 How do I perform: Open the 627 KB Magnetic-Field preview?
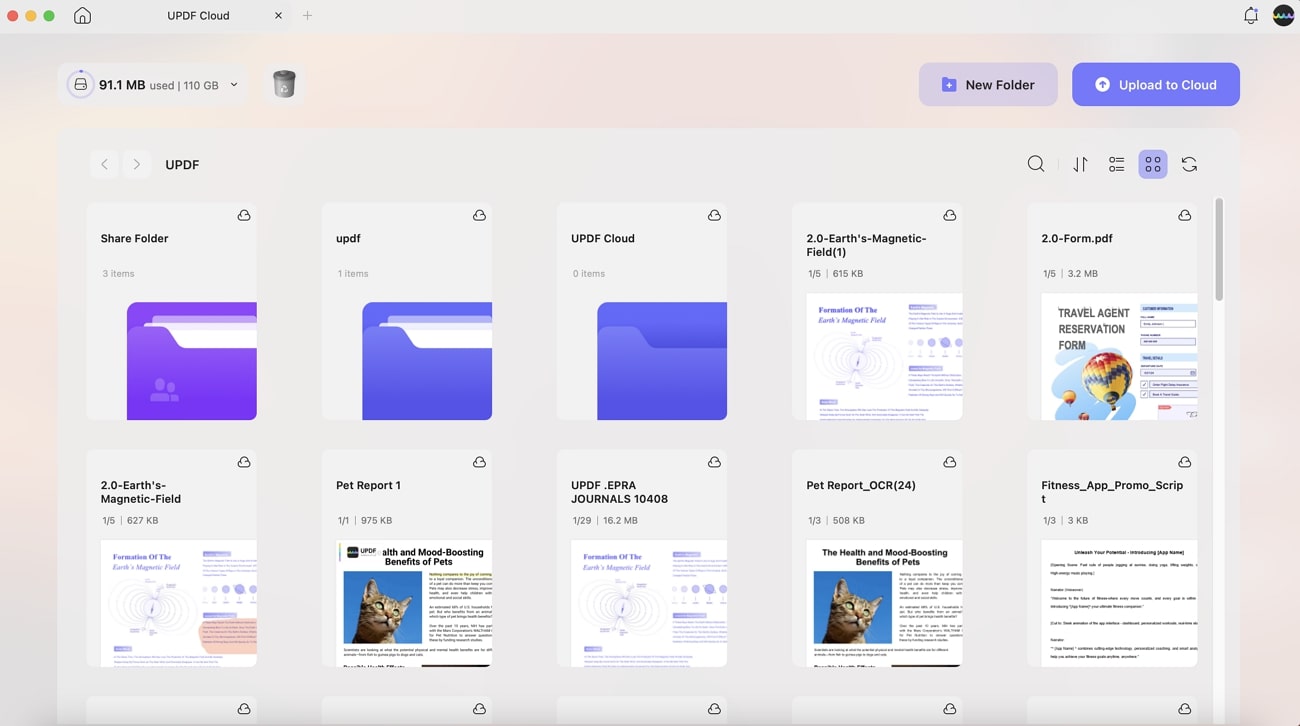178,603
